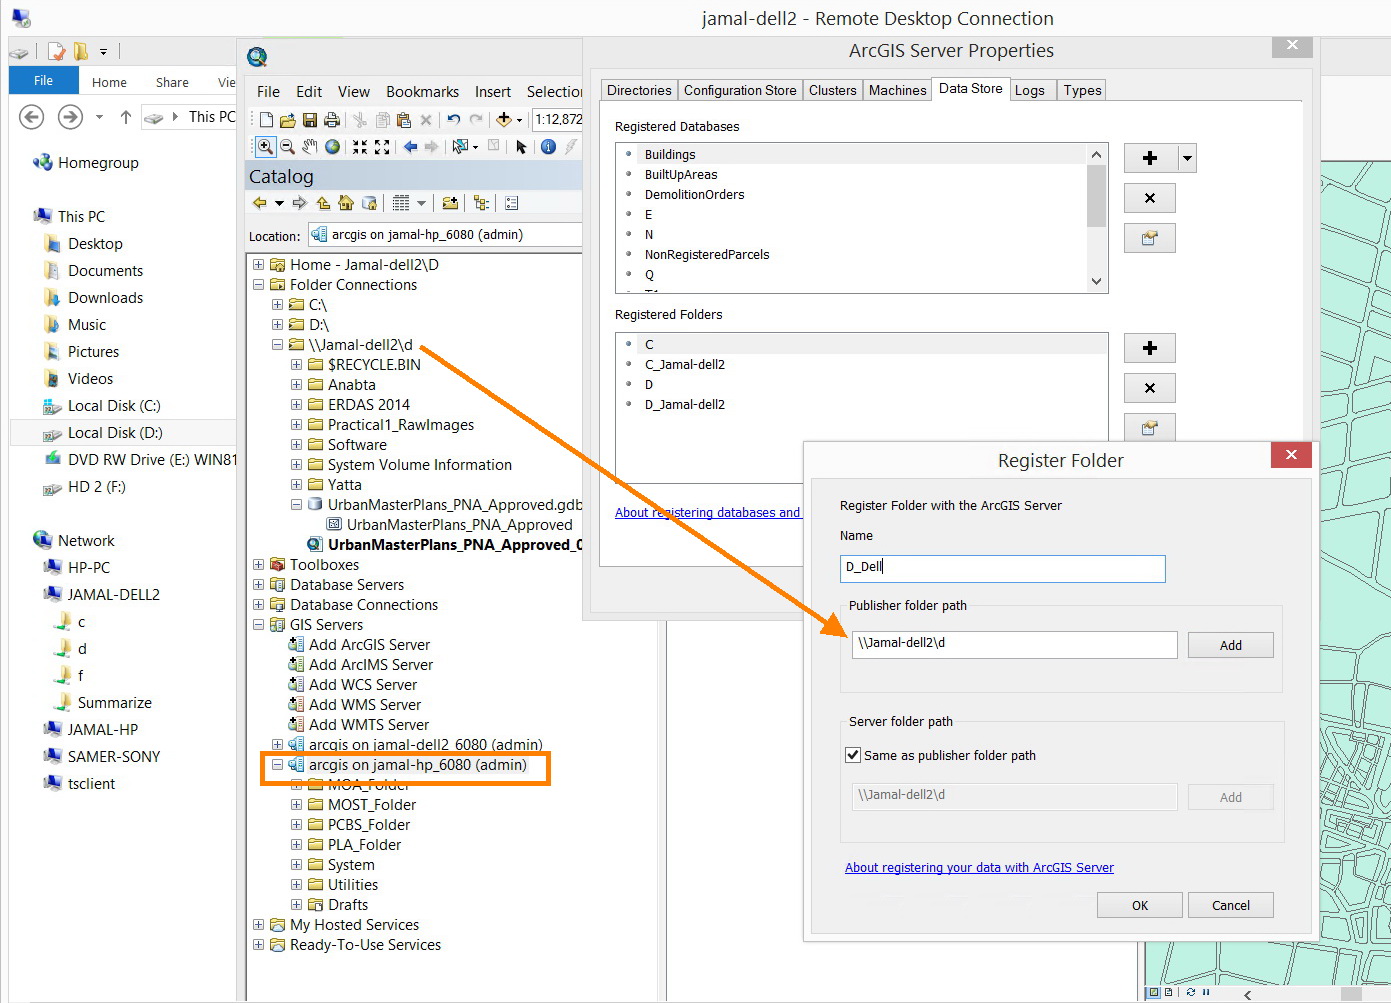Click the Publisher folder path field
The image size is (1391, 1003).
point(1015,644)
